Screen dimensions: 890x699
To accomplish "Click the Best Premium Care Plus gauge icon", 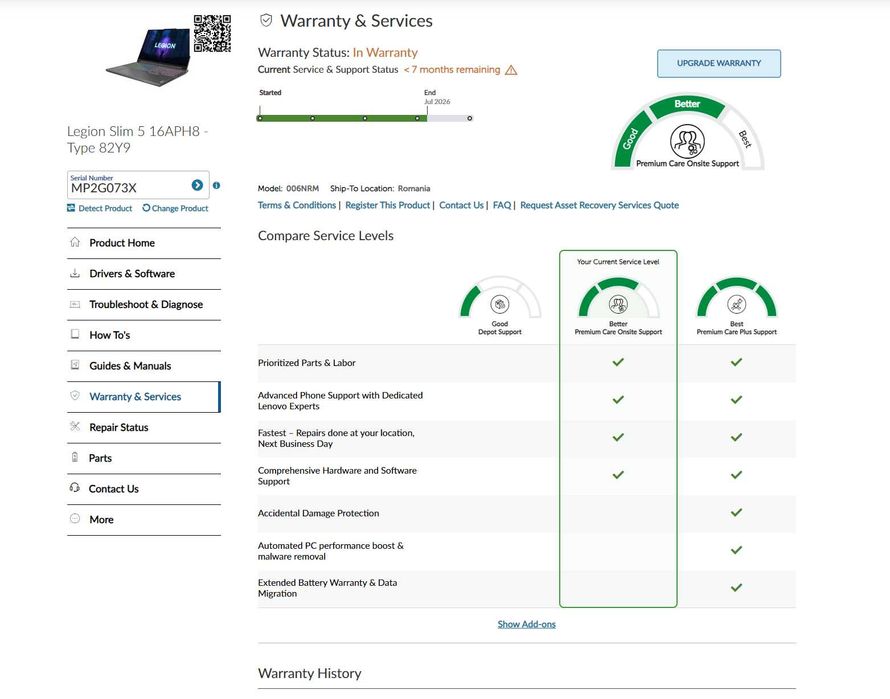I will click(x=736, y=304).
